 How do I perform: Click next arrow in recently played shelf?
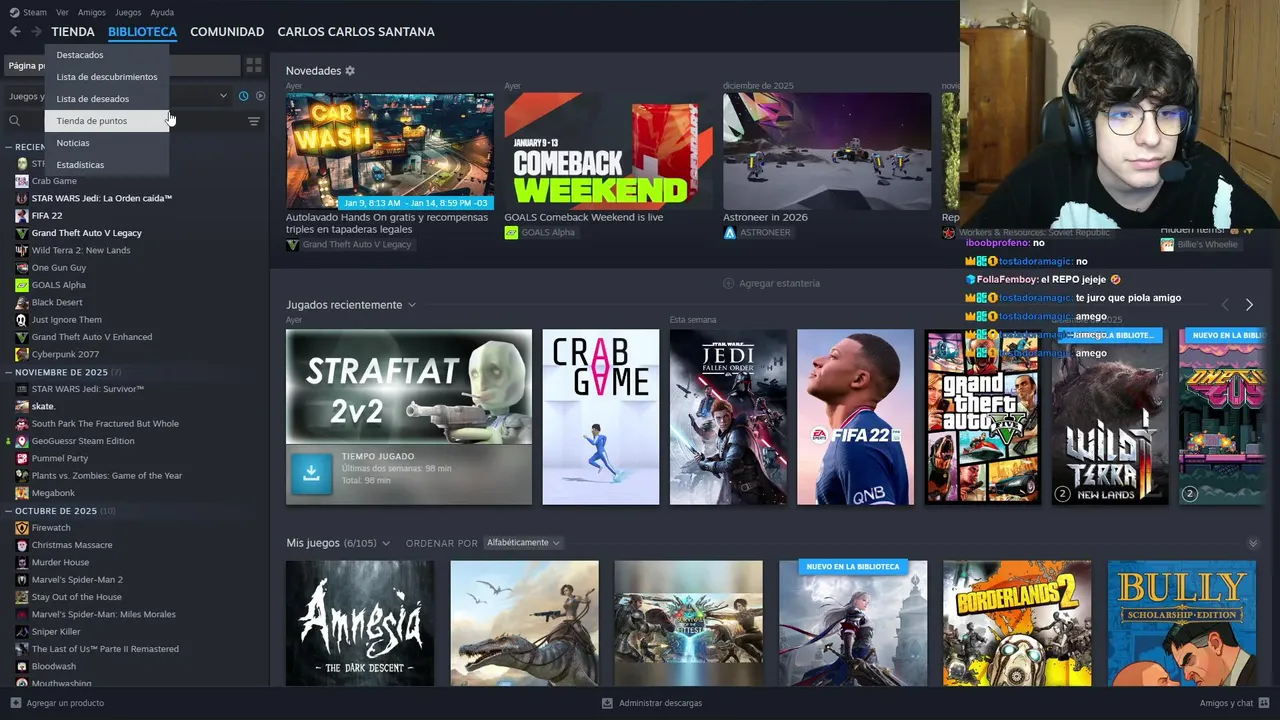[x=1249, y=304]
